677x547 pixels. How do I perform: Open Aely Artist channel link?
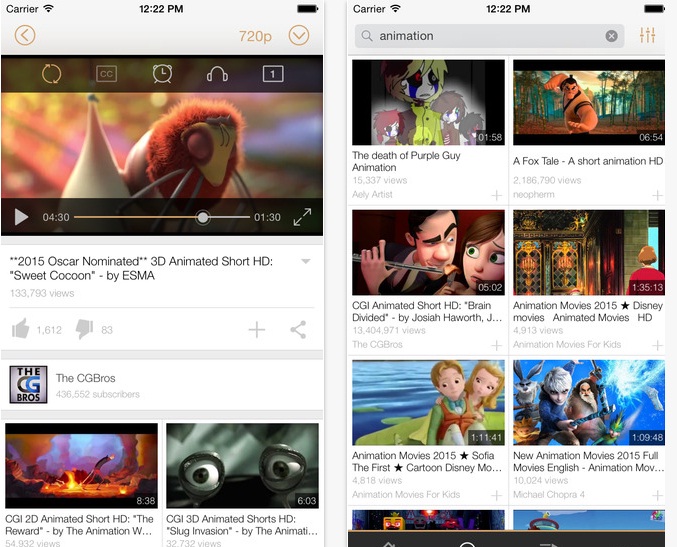(372, 194)
